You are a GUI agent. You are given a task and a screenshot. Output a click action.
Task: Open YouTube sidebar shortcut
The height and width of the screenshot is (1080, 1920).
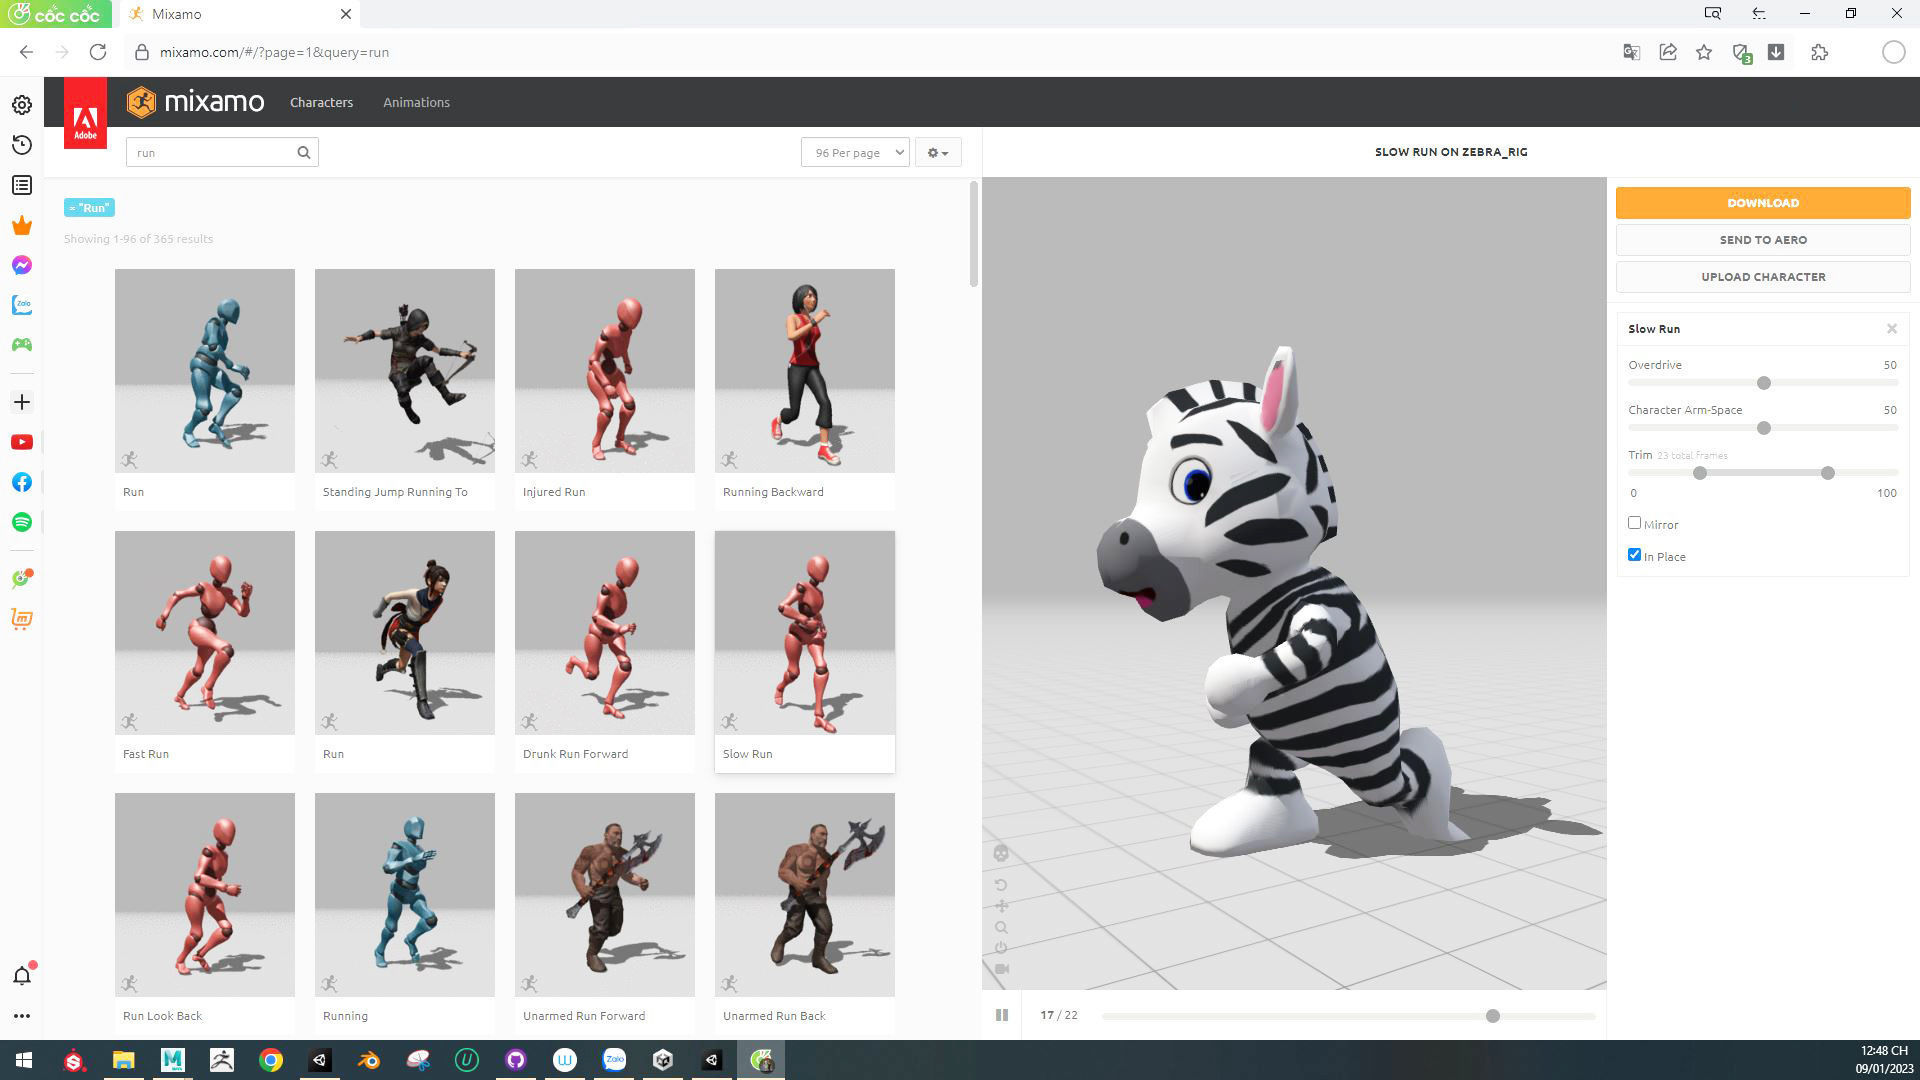pos(22,442)
